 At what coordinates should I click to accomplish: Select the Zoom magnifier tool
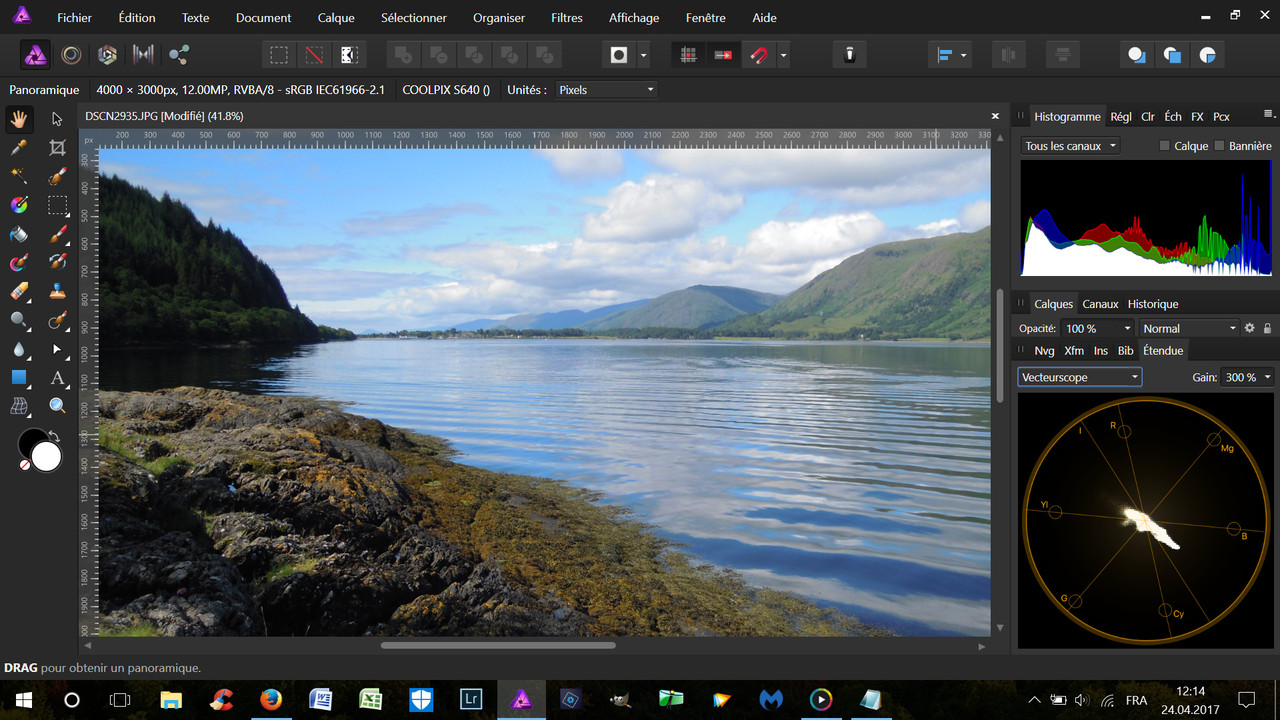57,406
